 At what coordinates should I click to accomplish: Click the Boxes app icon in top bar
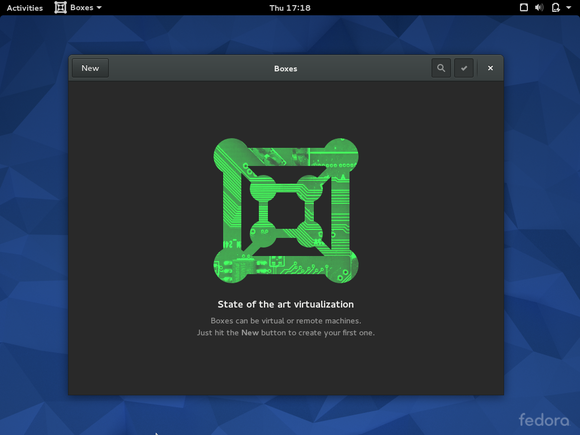click(x=60, y=7)
